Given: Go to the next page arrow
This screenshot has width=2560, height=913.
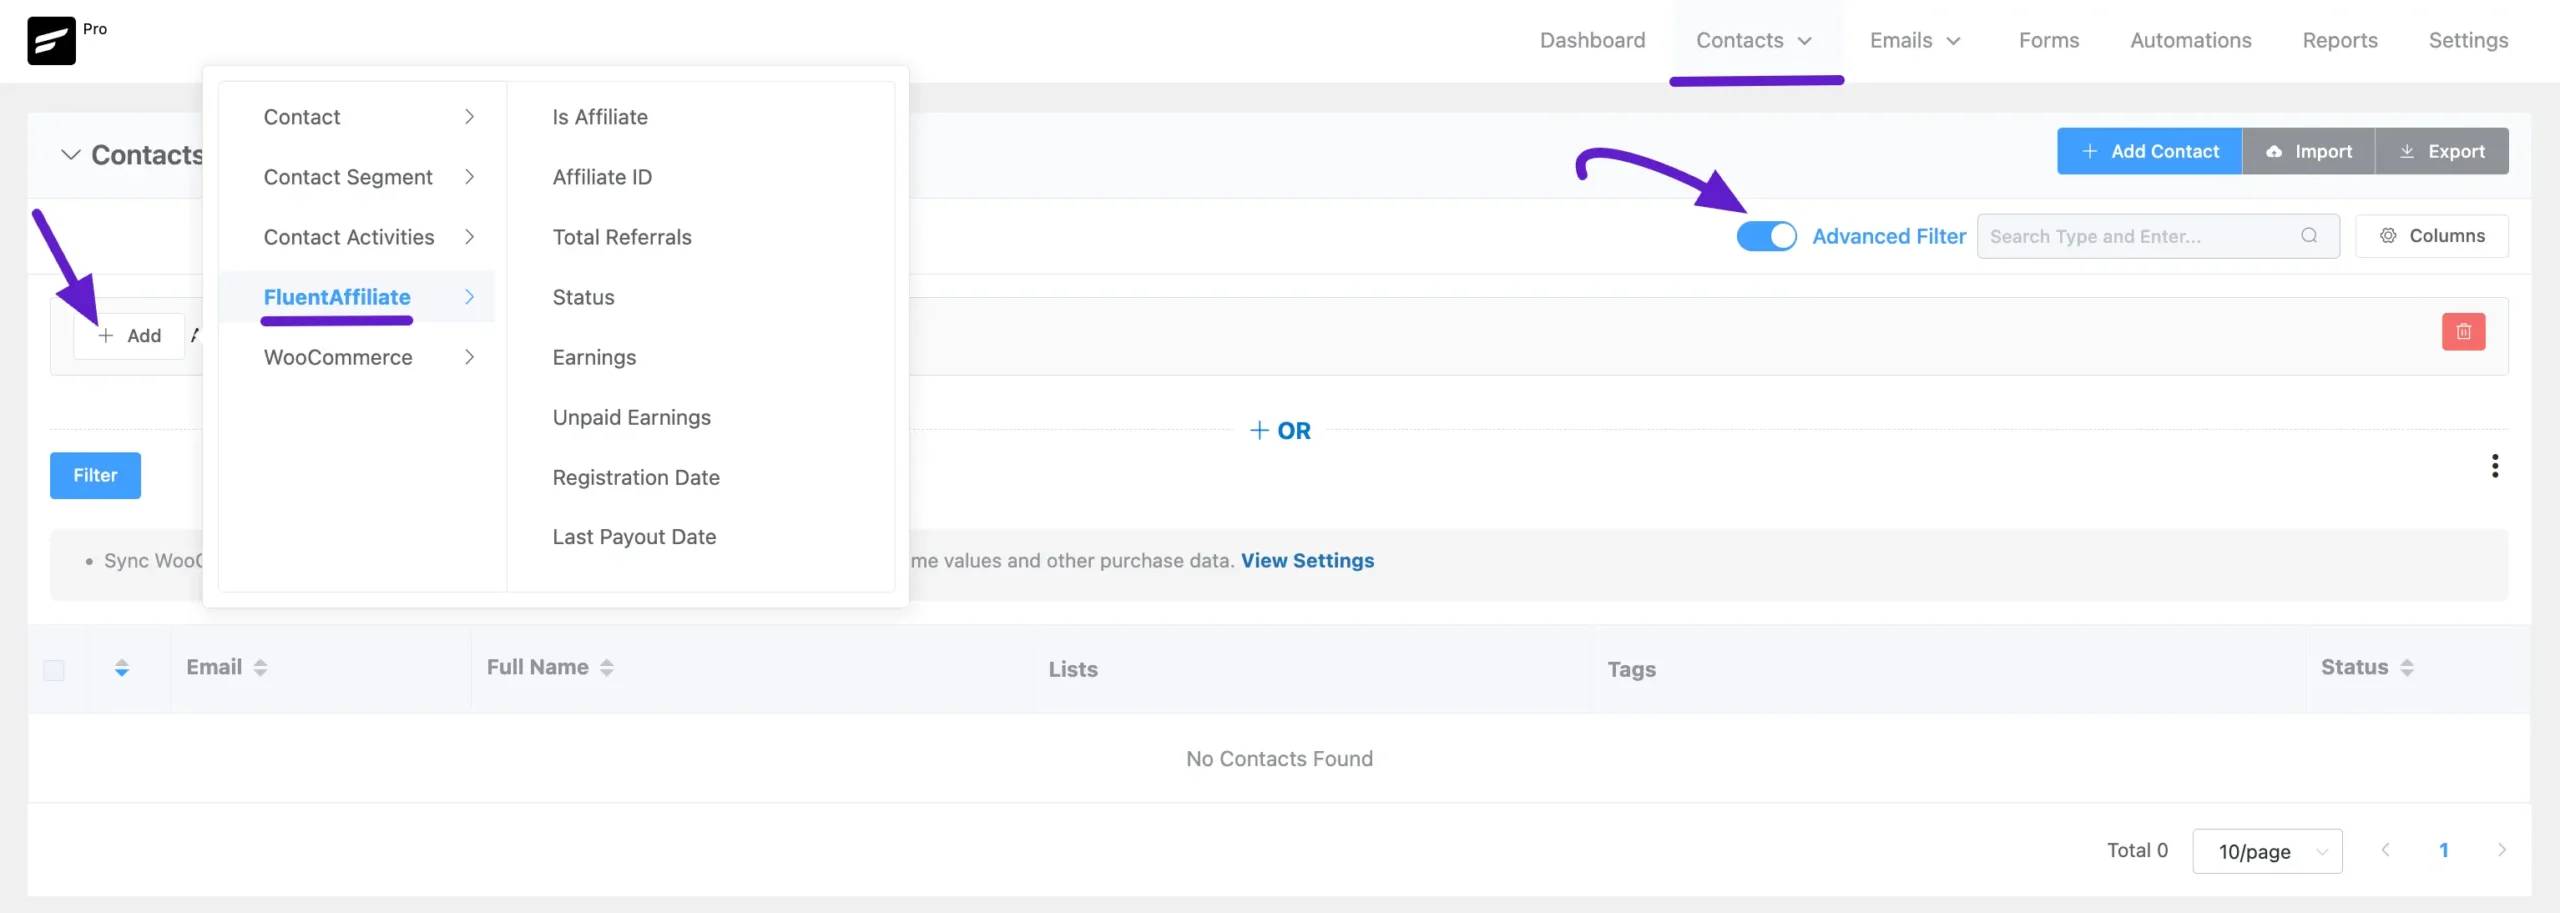Looking at the screenshot, I should (x=2501, y=850).
